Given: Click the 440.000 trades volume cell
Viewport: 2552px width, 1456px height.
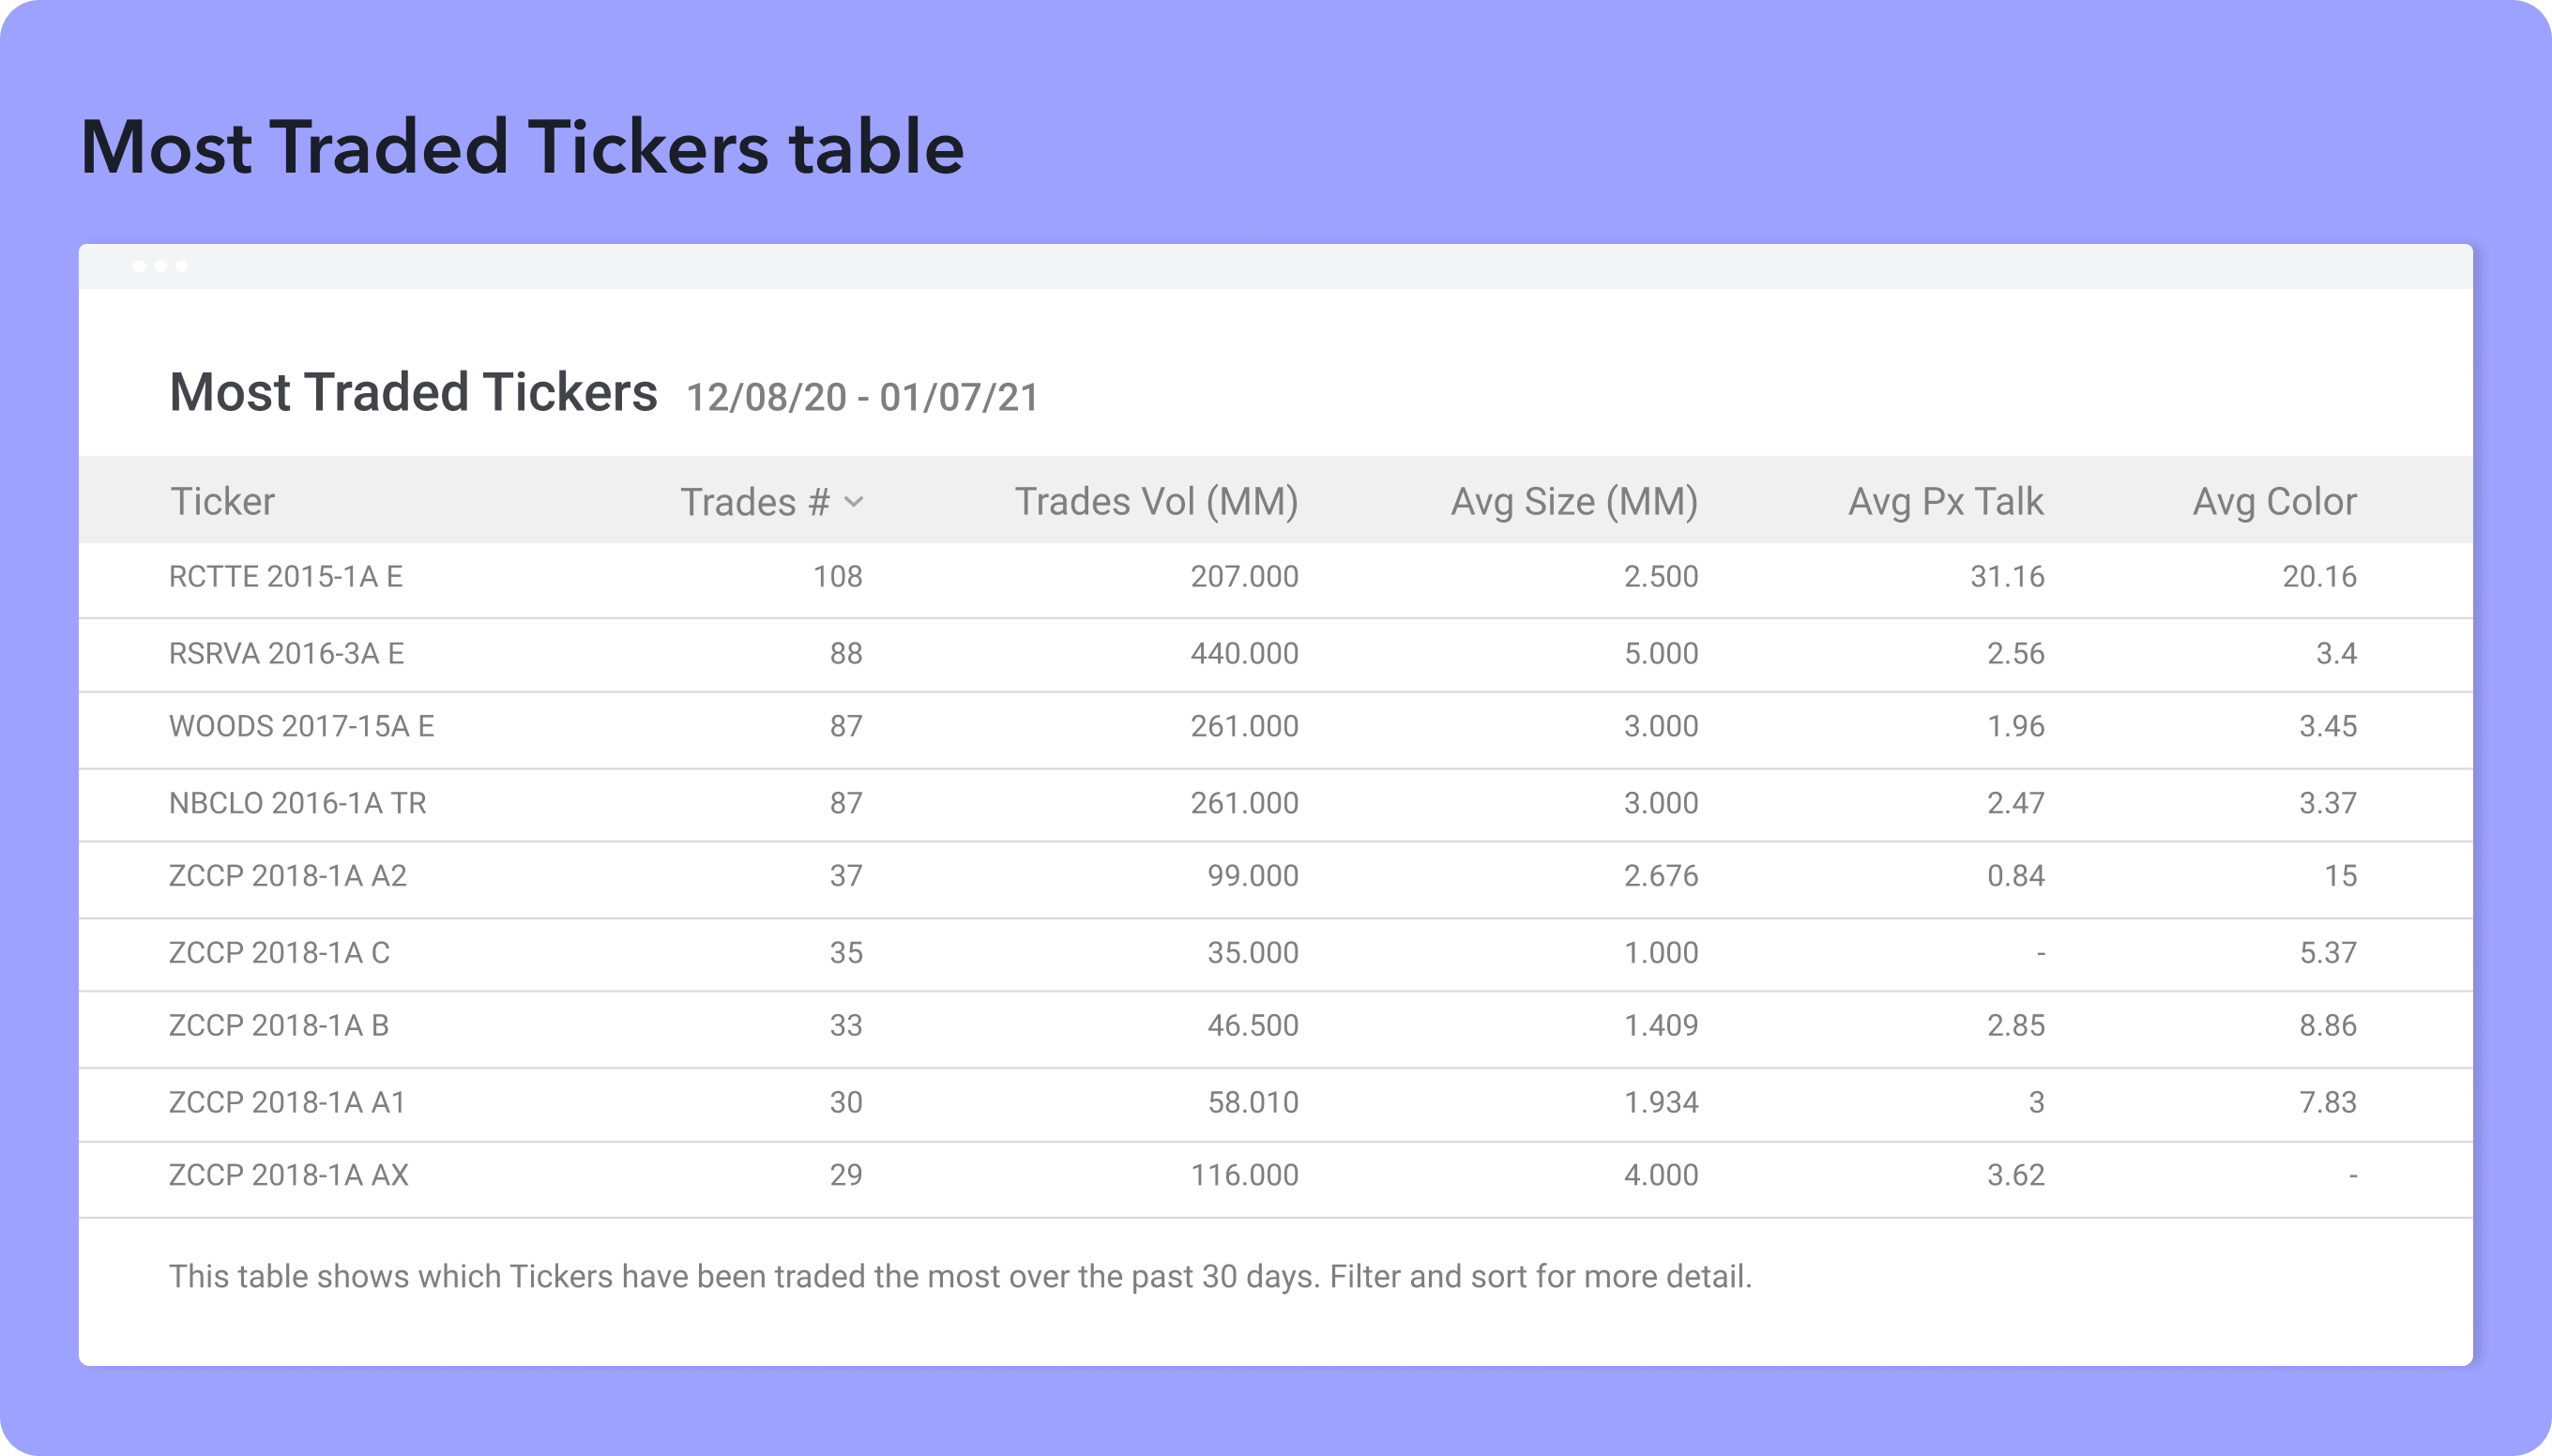Looking at the screenshot, I should [1244, 654].
